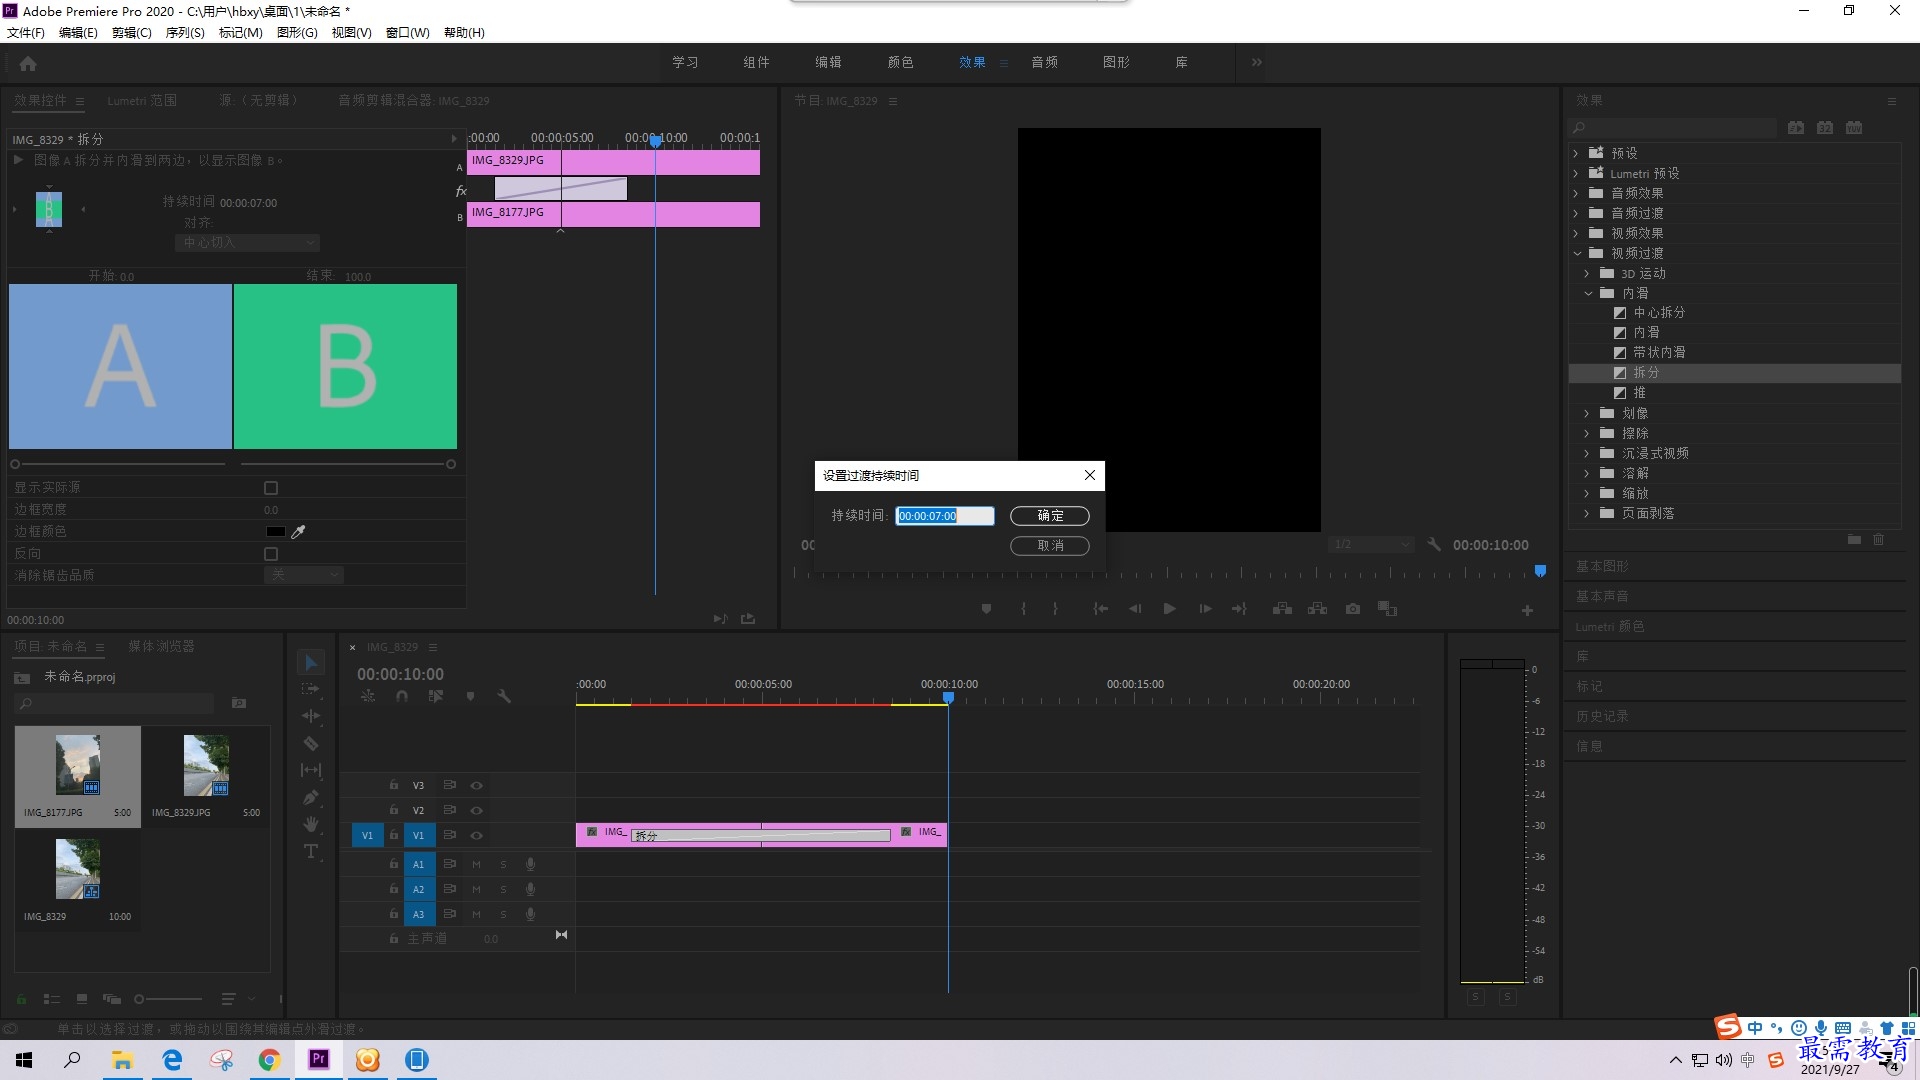Screen dimensions: 1920x1080
Task: Select the Ripple Edit tool
Action: tap(311, 716)
